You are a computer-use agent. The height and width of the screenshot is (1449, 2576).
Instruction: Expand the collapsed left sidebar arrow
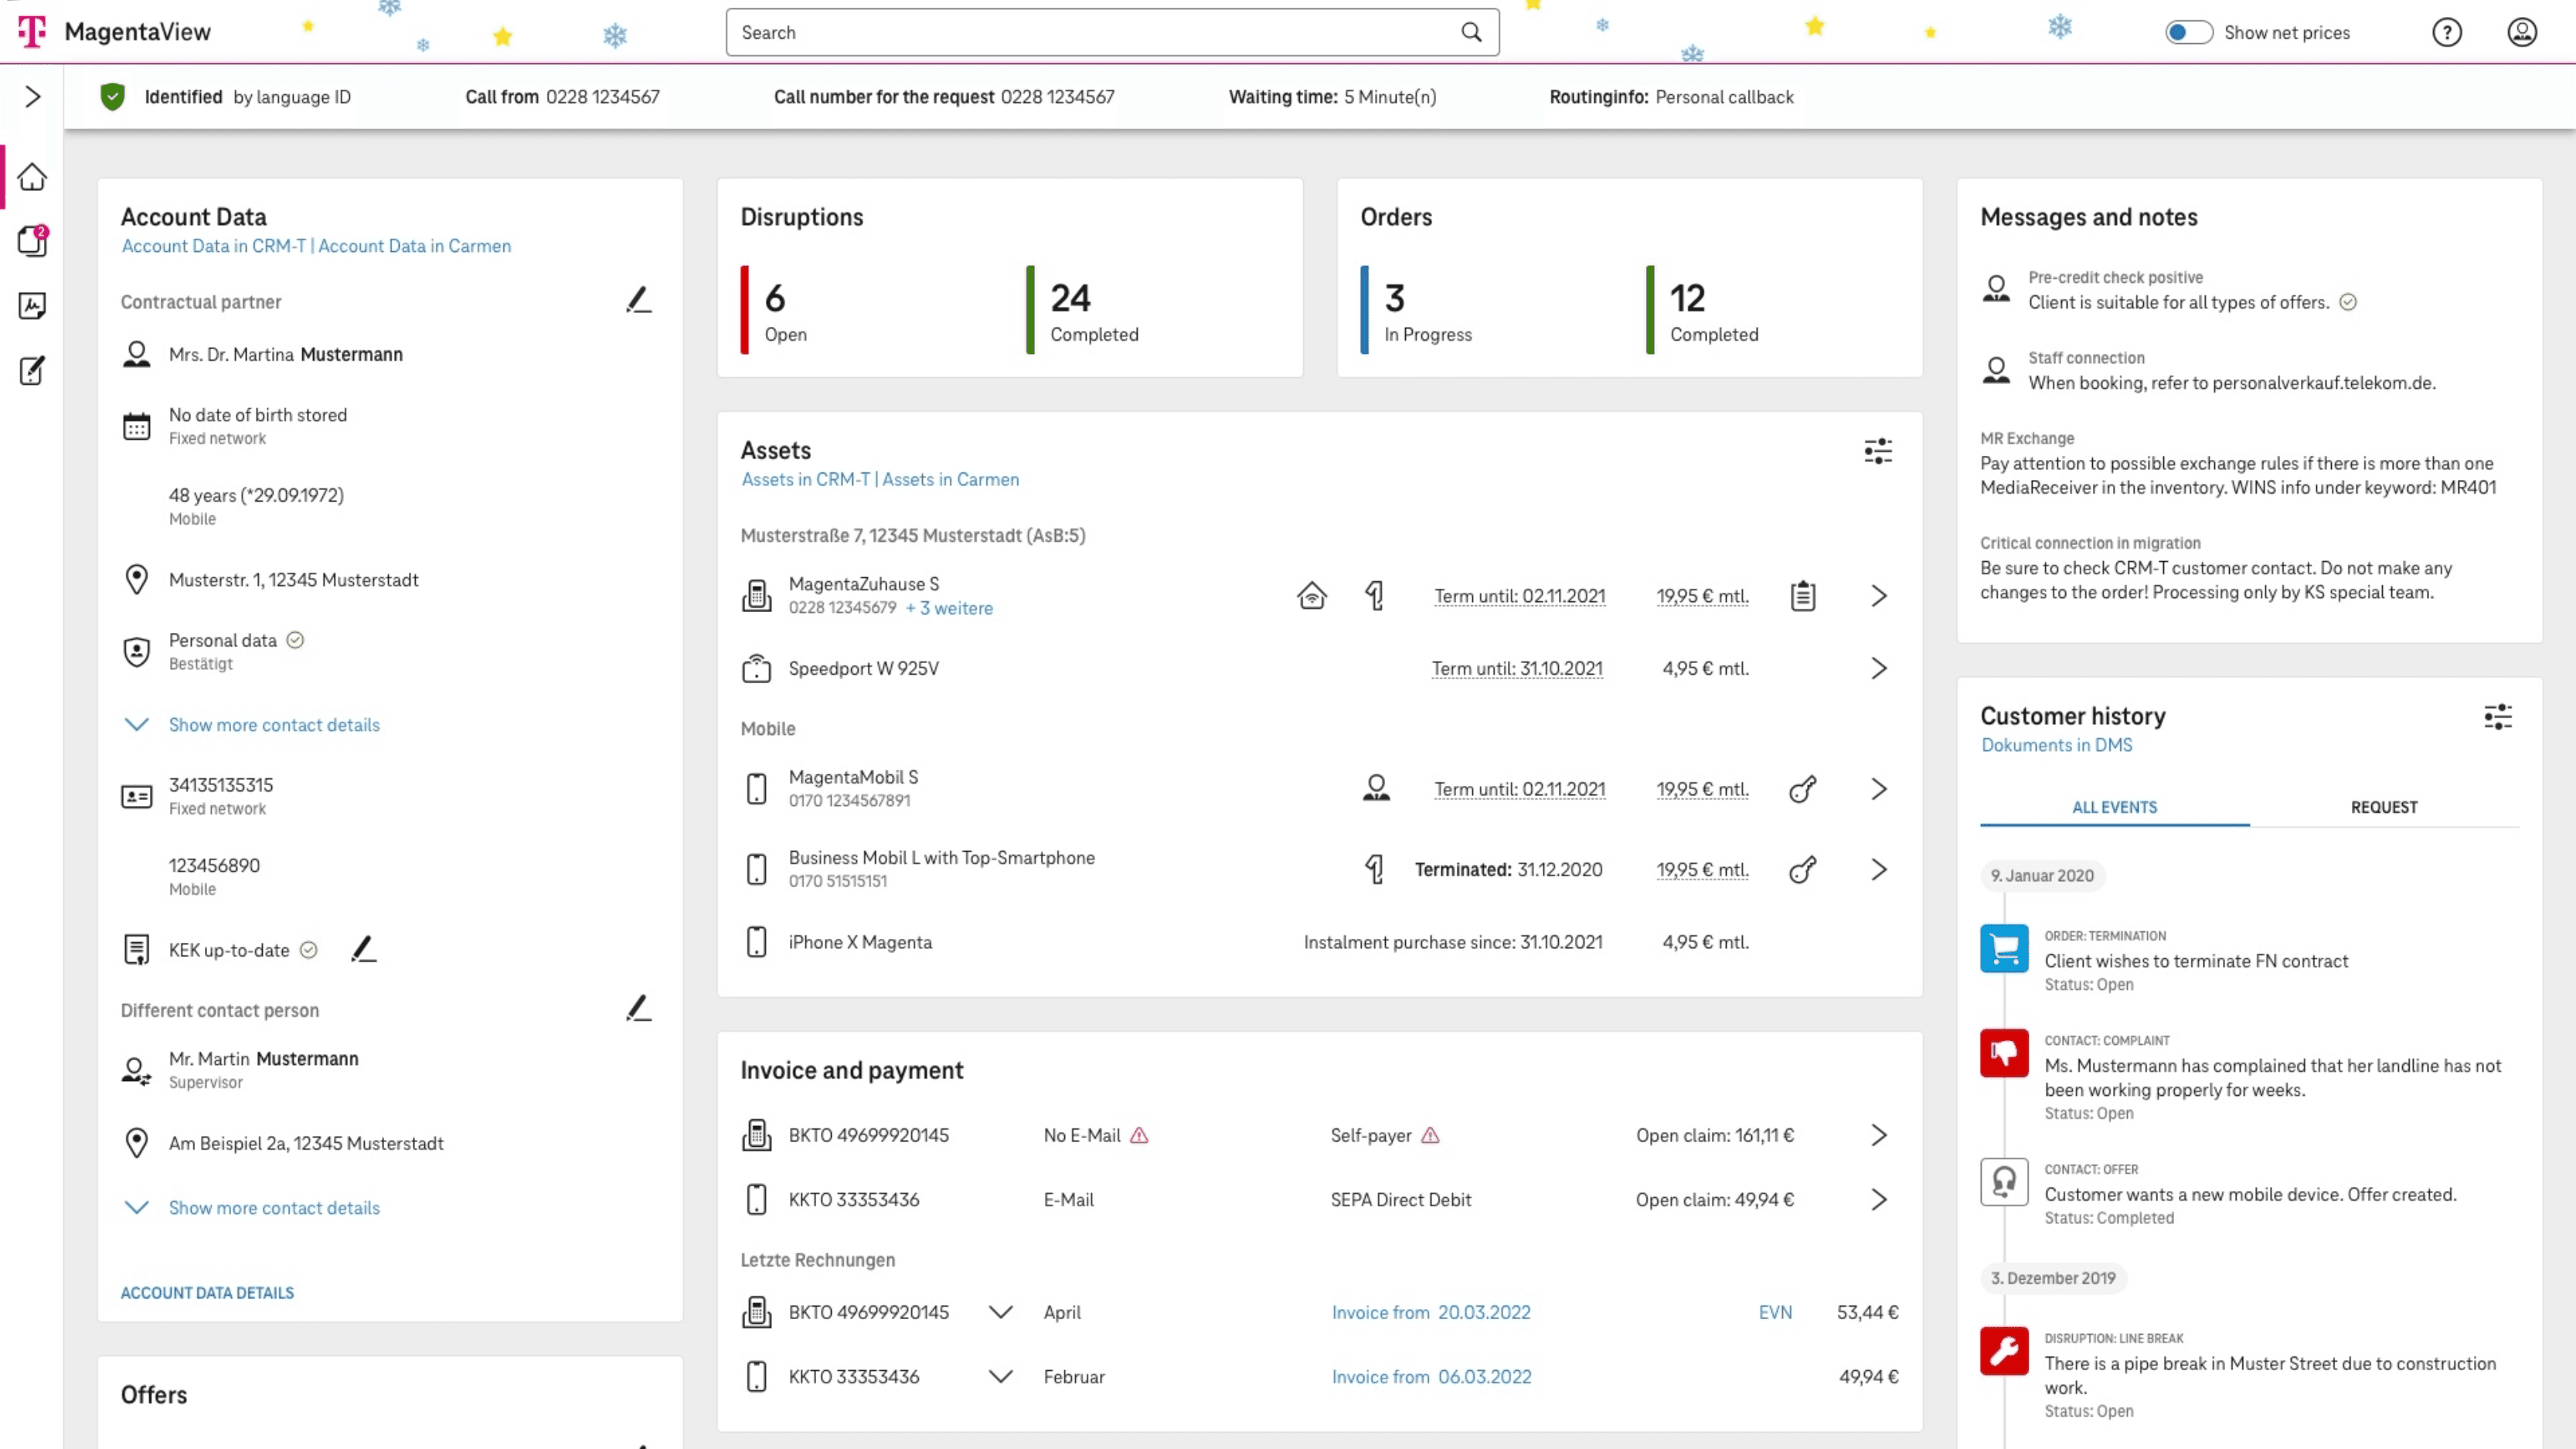point(32,97)
